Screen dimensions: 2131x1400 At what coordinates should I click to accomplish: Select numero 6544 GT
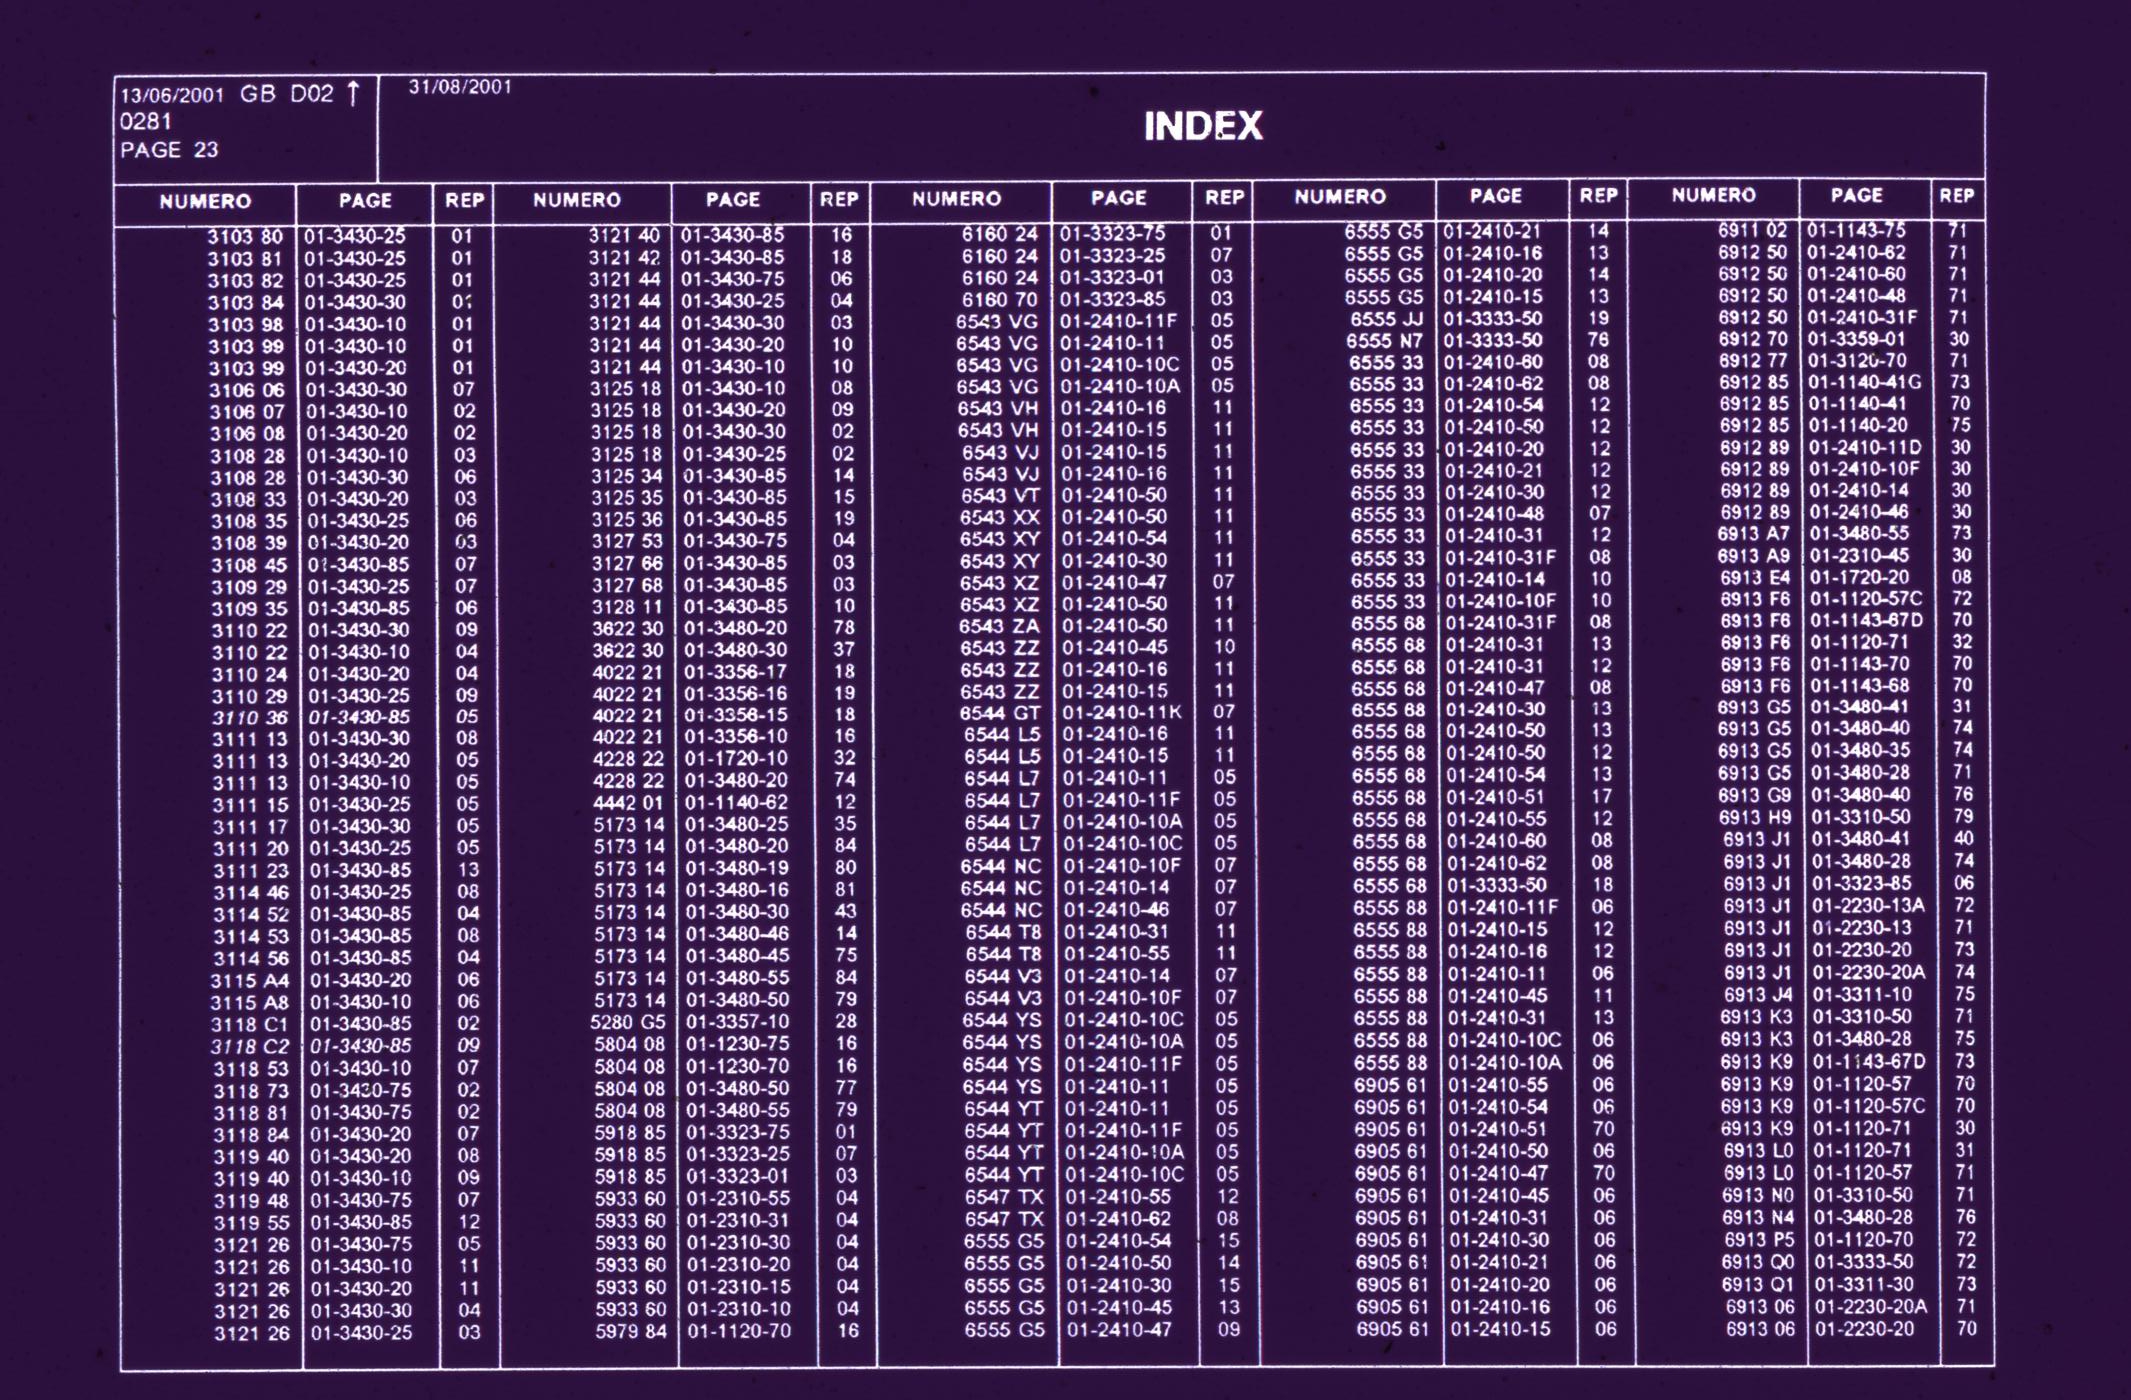1002,714
